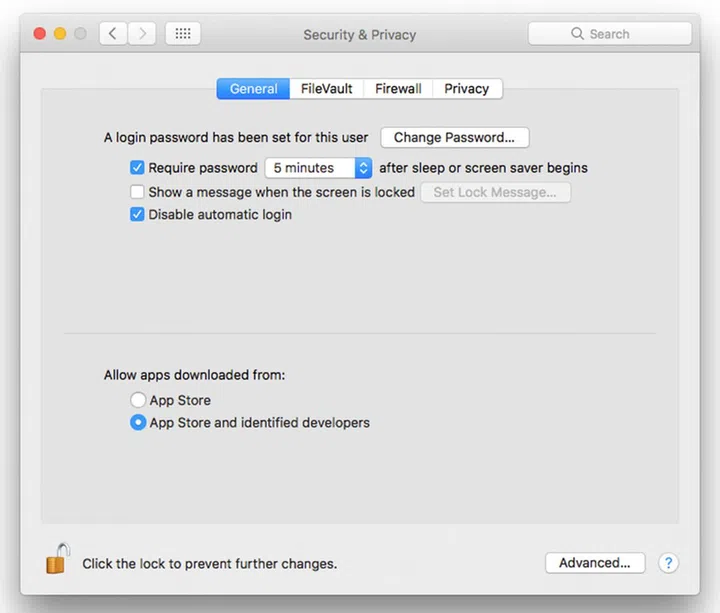
Task: Go forward using the right chevron button
Action: coord(142,34)
